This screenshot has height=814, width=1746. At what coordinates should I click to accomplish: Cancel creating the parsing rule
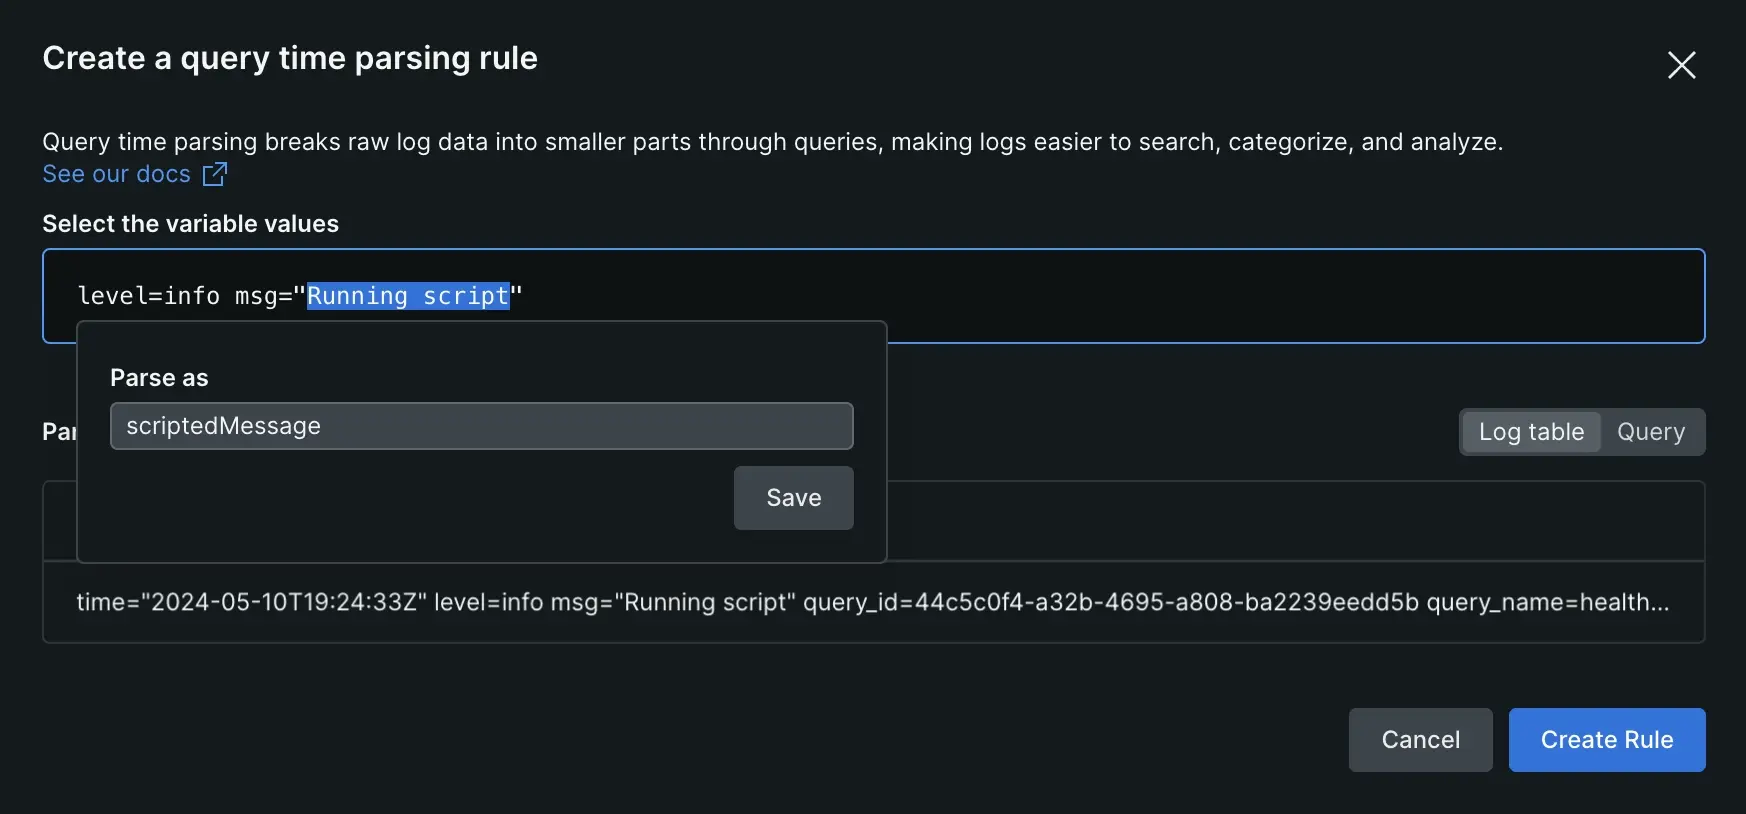tap(1420, 740)
